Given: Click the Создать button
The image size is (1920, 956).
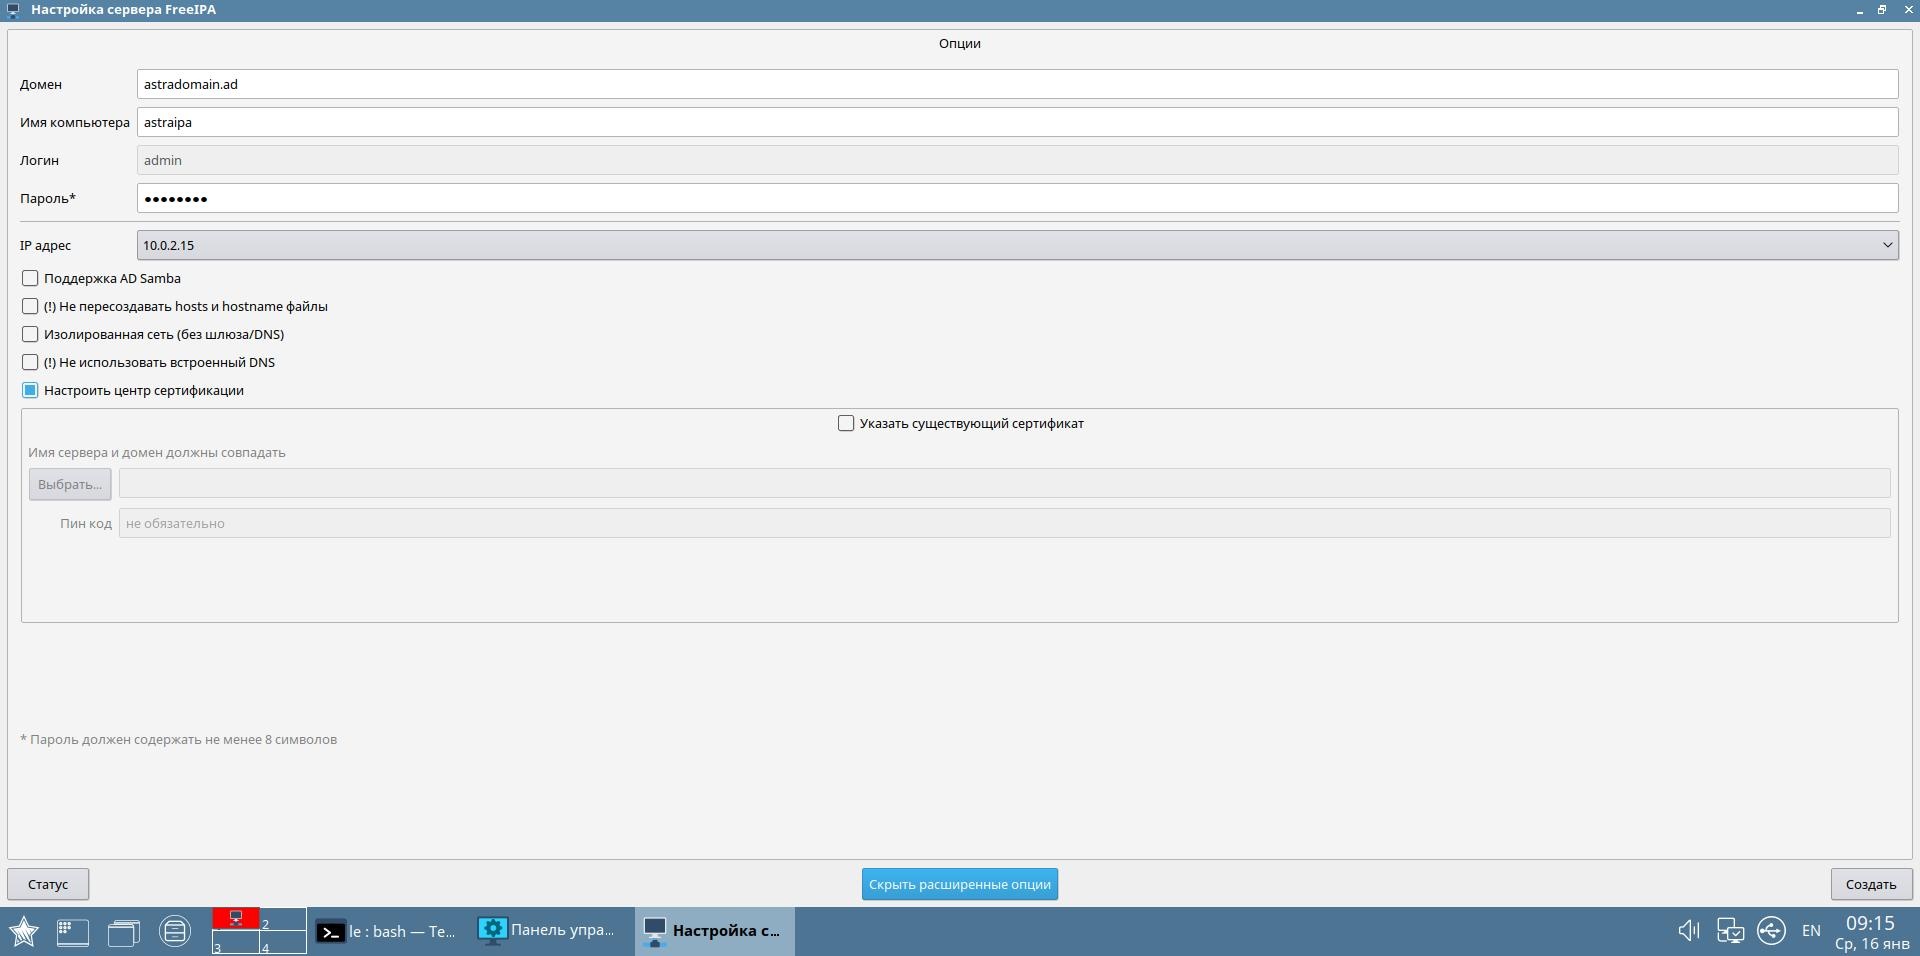Looking at the screenshot, I should point(1871,884).
